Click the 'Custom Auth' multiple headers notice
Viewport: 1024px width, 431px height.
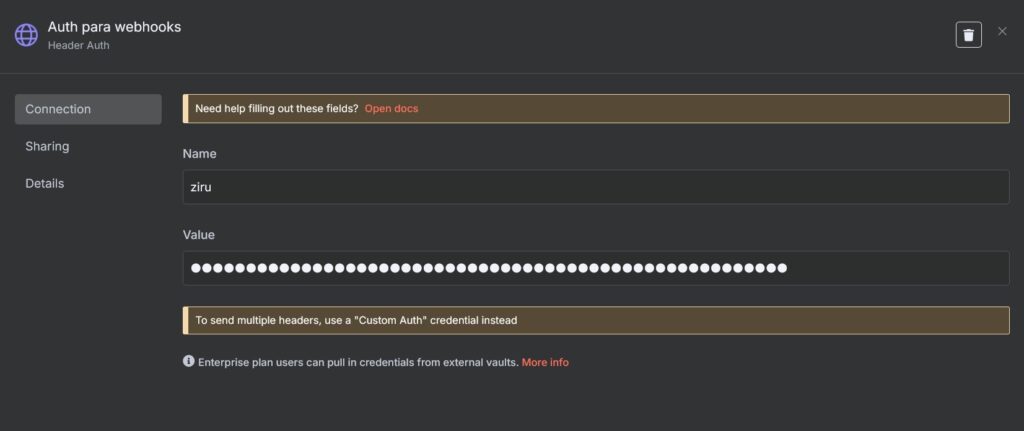tap(596, 321)
